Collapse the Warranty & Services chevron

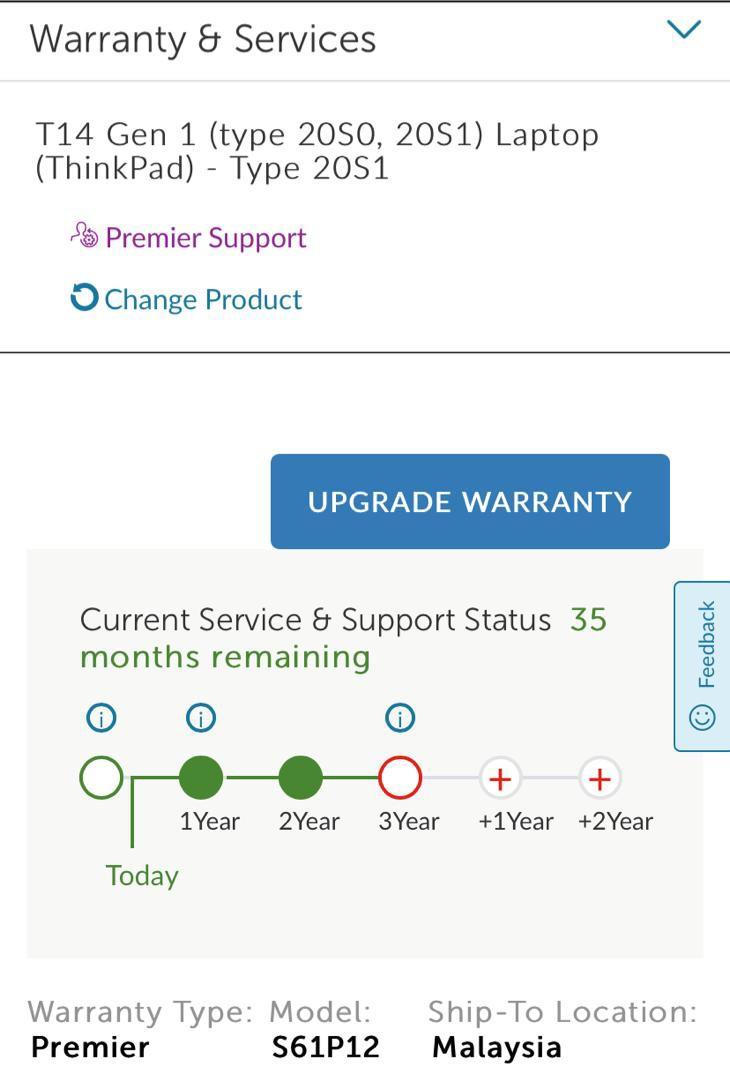click(684, 31)
